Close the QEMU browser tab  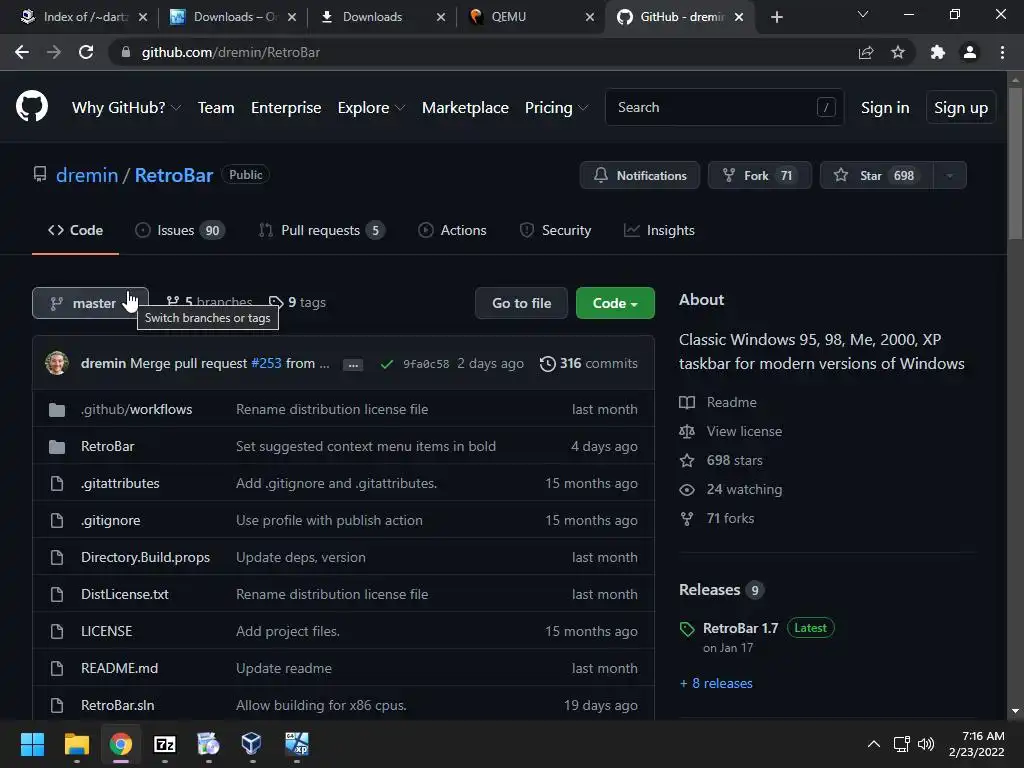coord(590,17)
